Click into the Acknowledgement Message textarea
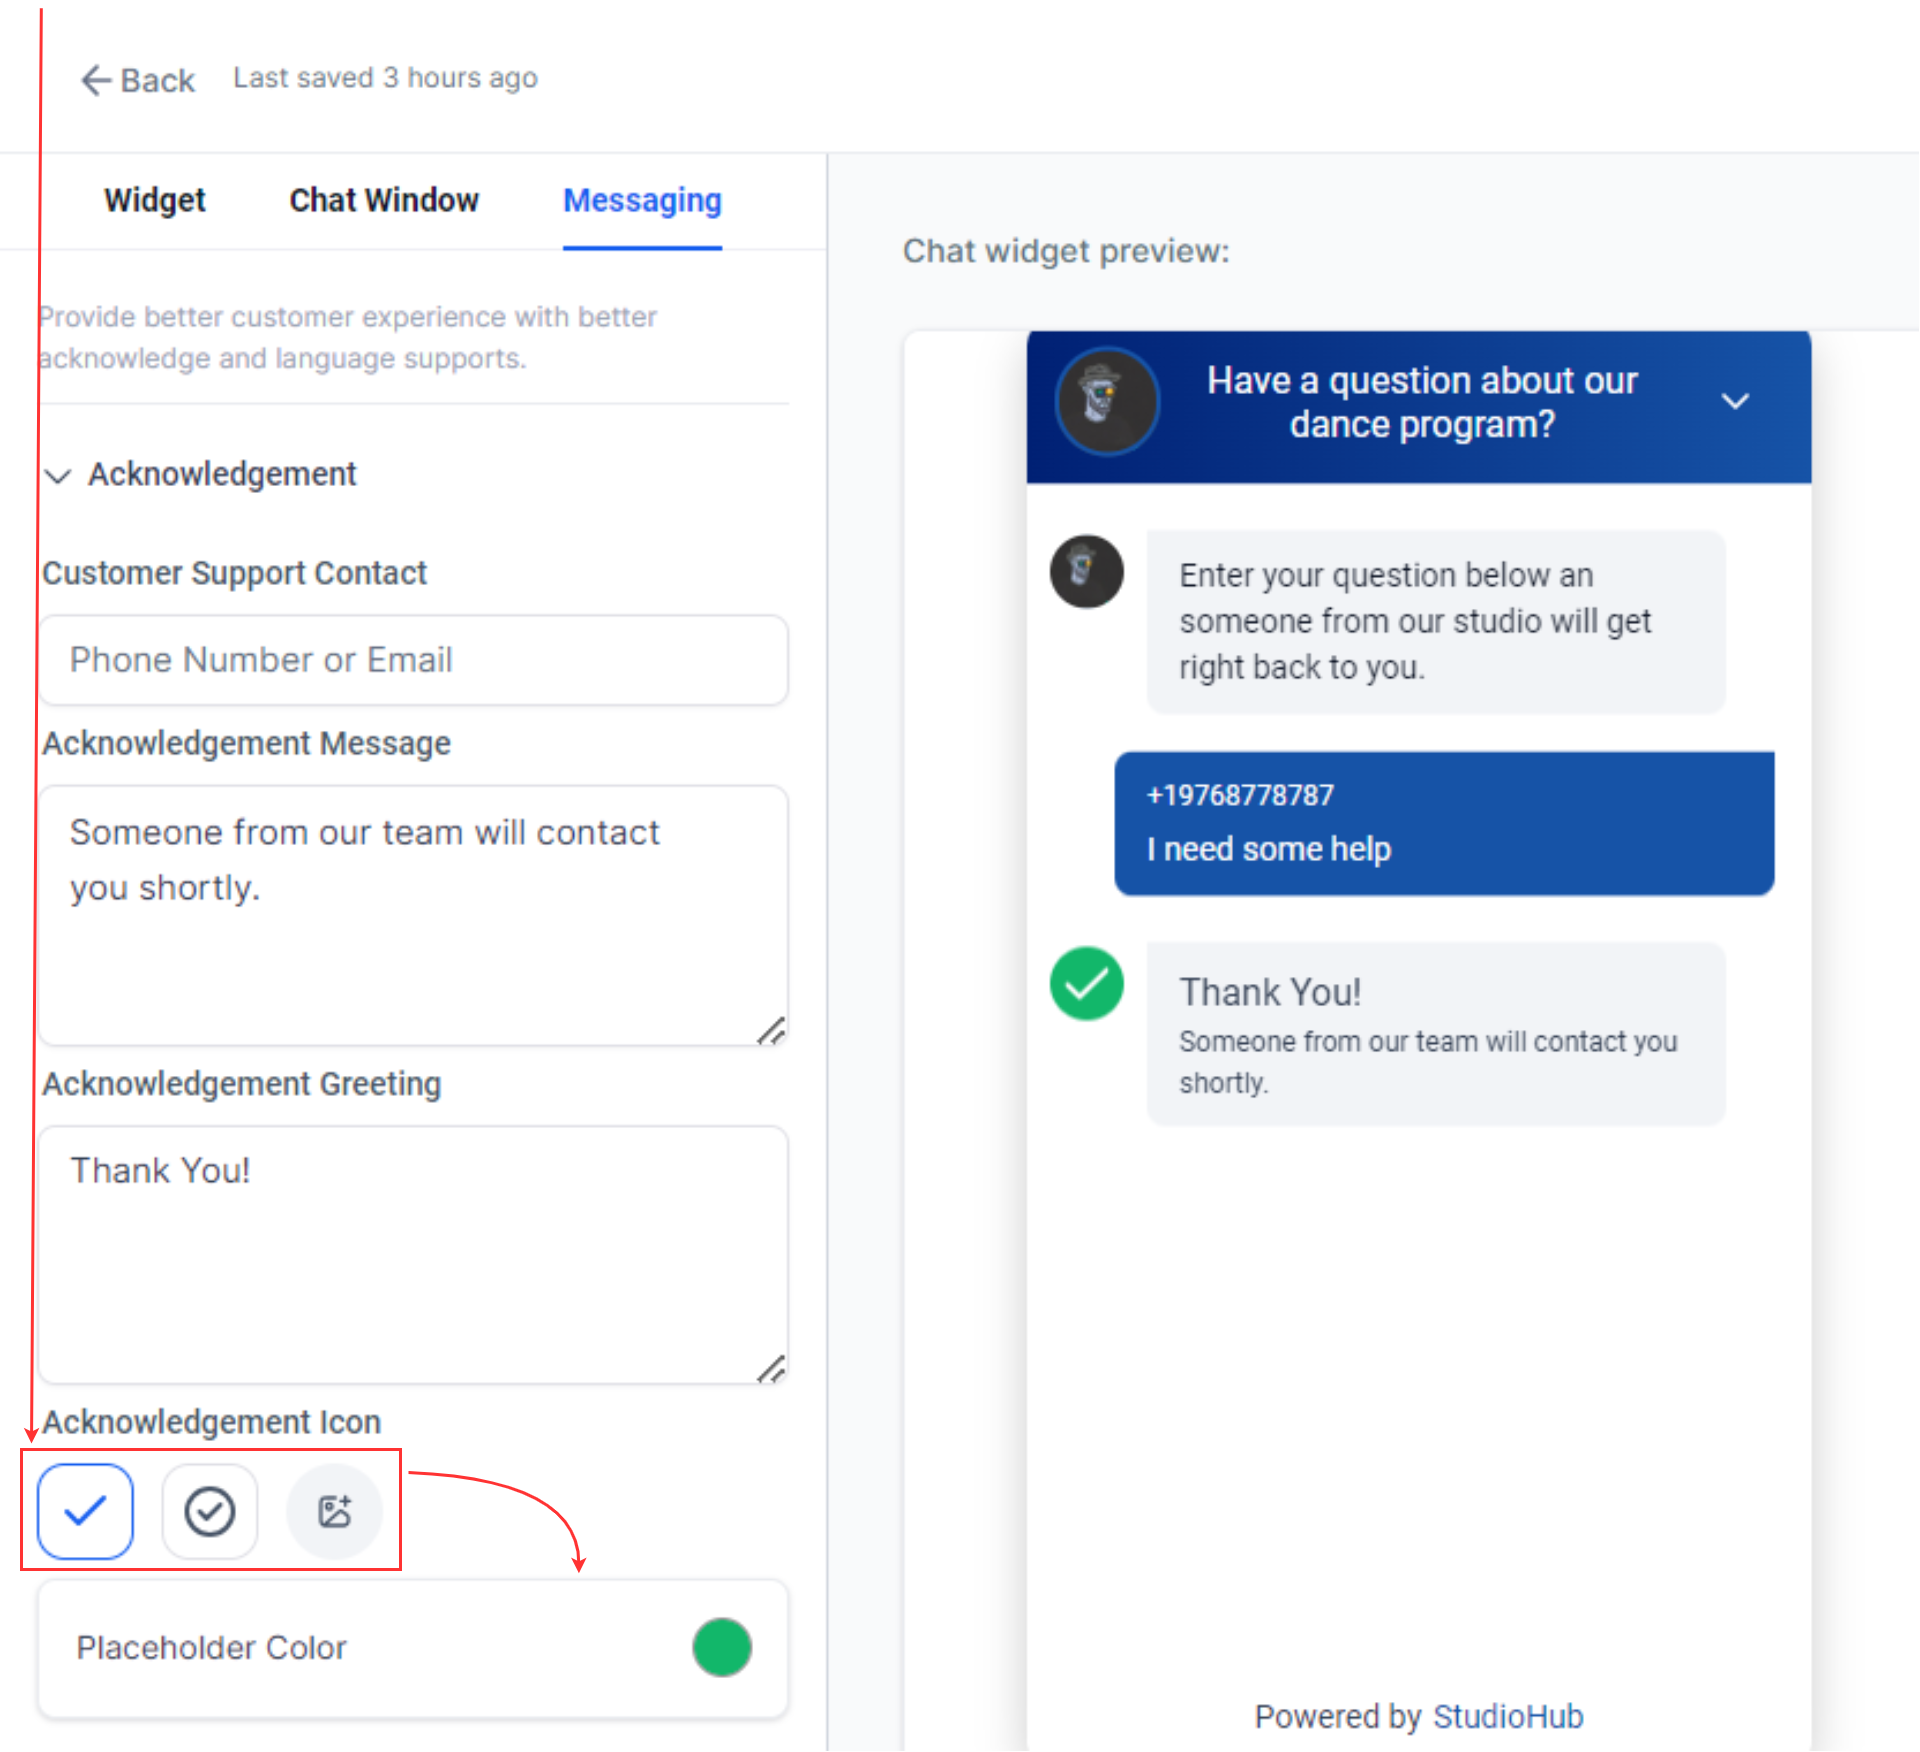 tap(413, 915)
